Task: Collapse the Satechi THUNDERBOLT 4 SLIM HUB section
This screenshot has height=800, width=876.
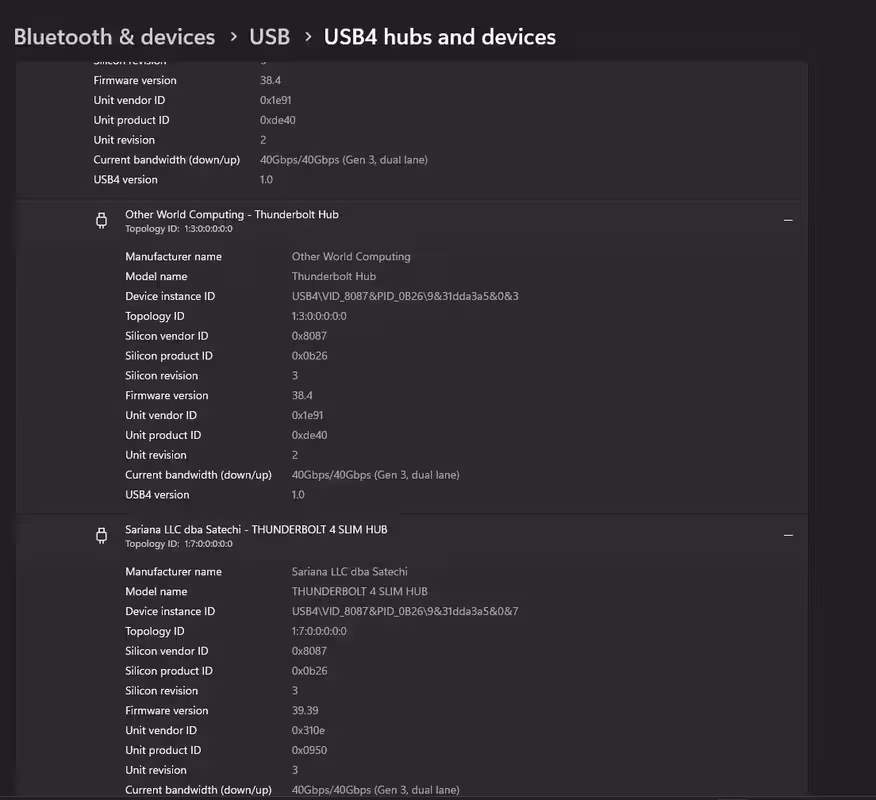Action: [x=788, y=536]
